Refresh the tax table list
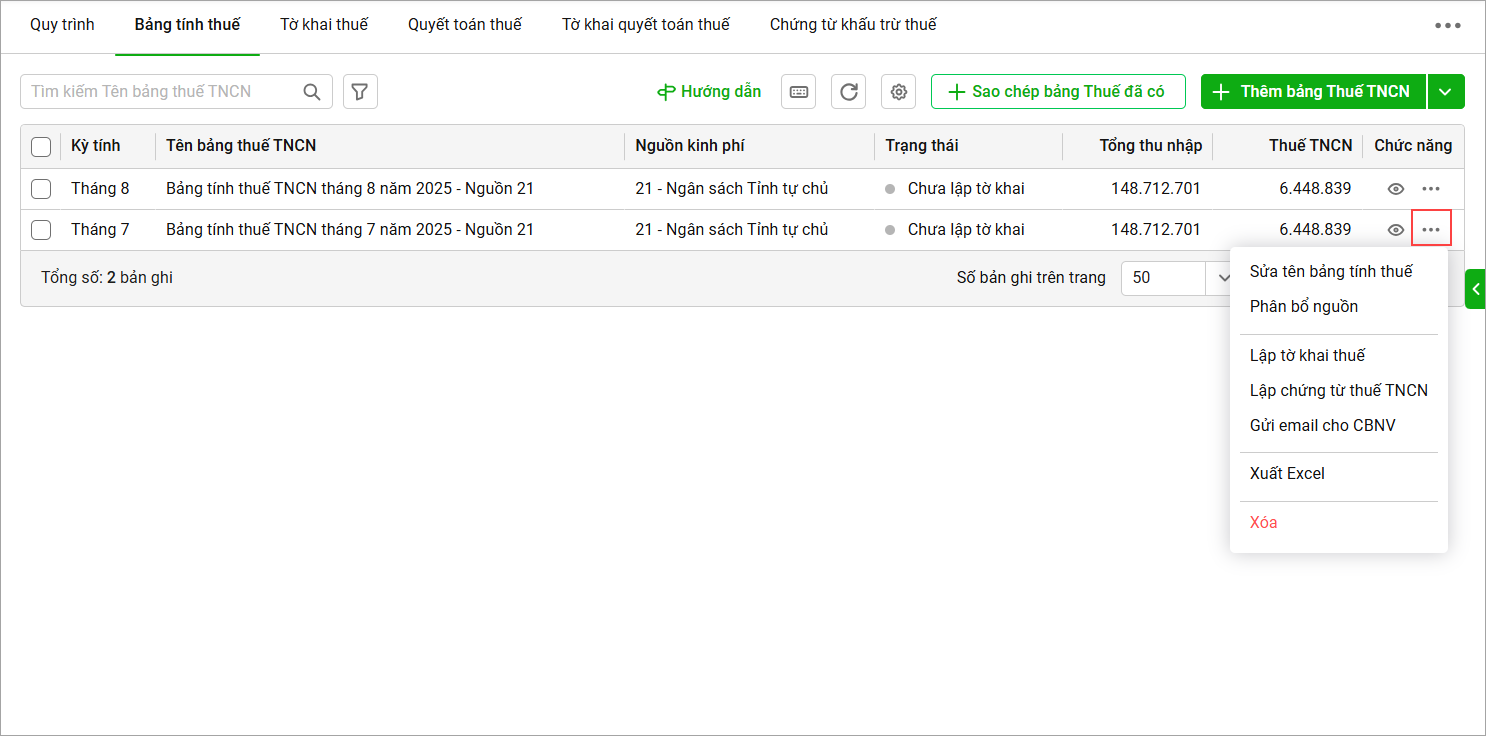This screenshot has width=1486, height=736. tap(848, 92)
